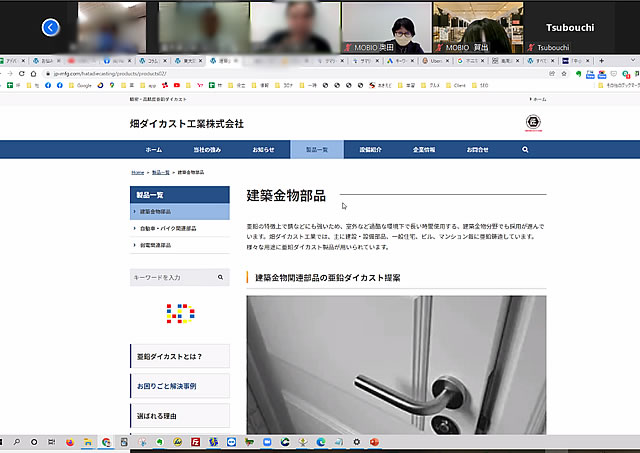Click the browser address bar URL
Screen dimensions: 640x453
click(x=110, y=73)
